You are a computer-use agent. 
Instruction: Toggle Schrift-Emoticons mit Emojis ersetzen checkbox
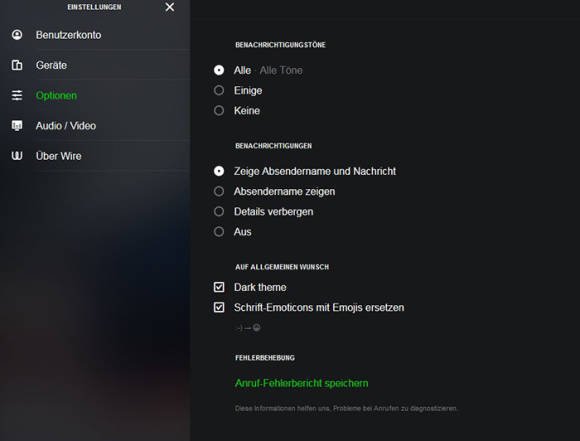[x=219, y=307]
